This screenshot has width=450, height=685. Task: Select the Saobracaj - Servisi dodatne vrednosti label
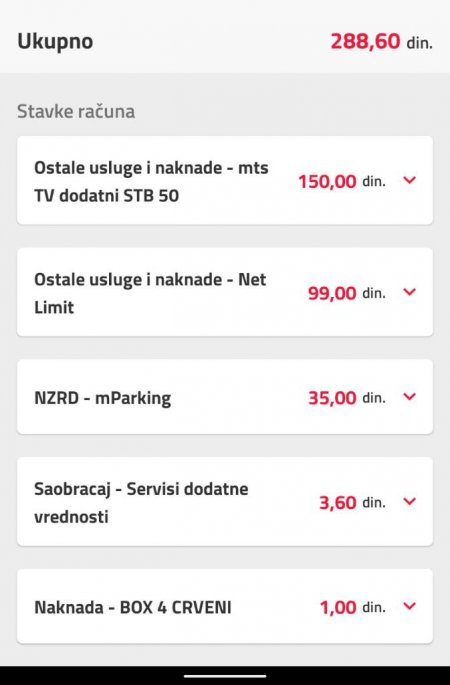pos(141,502)
